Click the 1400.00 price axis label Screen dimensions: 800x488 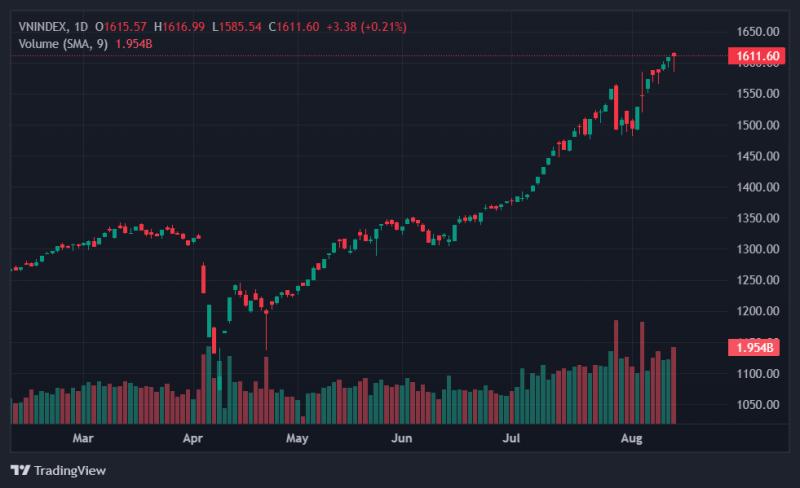pyautogui.click(x=758, y=187)
